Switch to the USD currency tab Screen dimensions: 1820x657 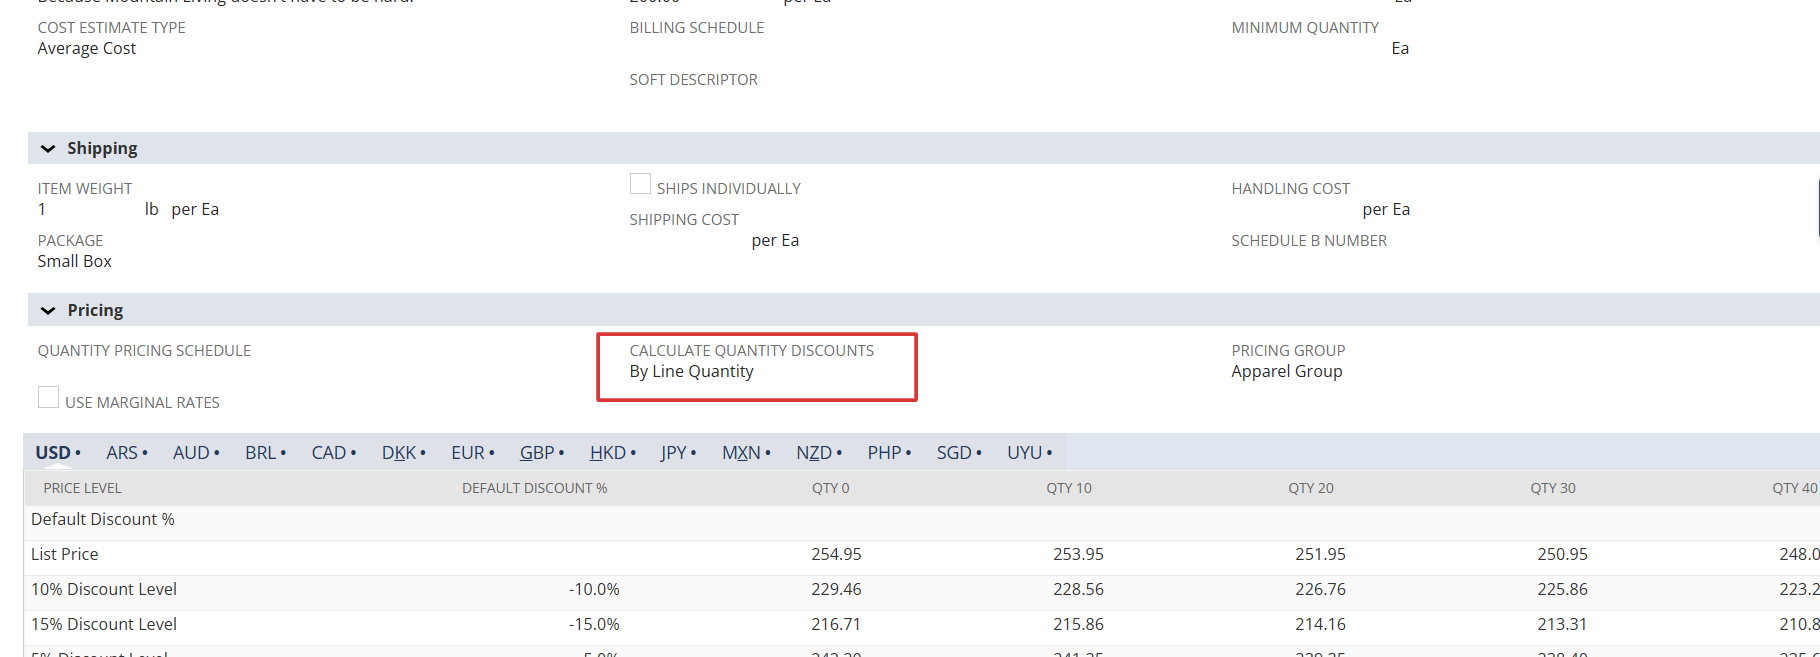[x=54, y=453]
